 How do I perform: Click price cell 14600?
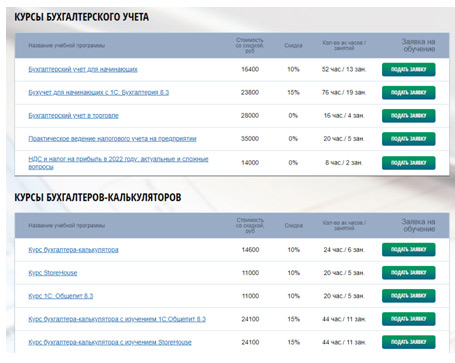[250, 250]
